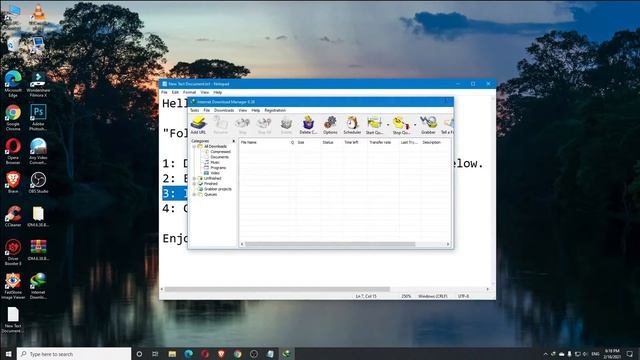Select New Text Document desktop file
The image size is (640, 360).
coord(13,320)
